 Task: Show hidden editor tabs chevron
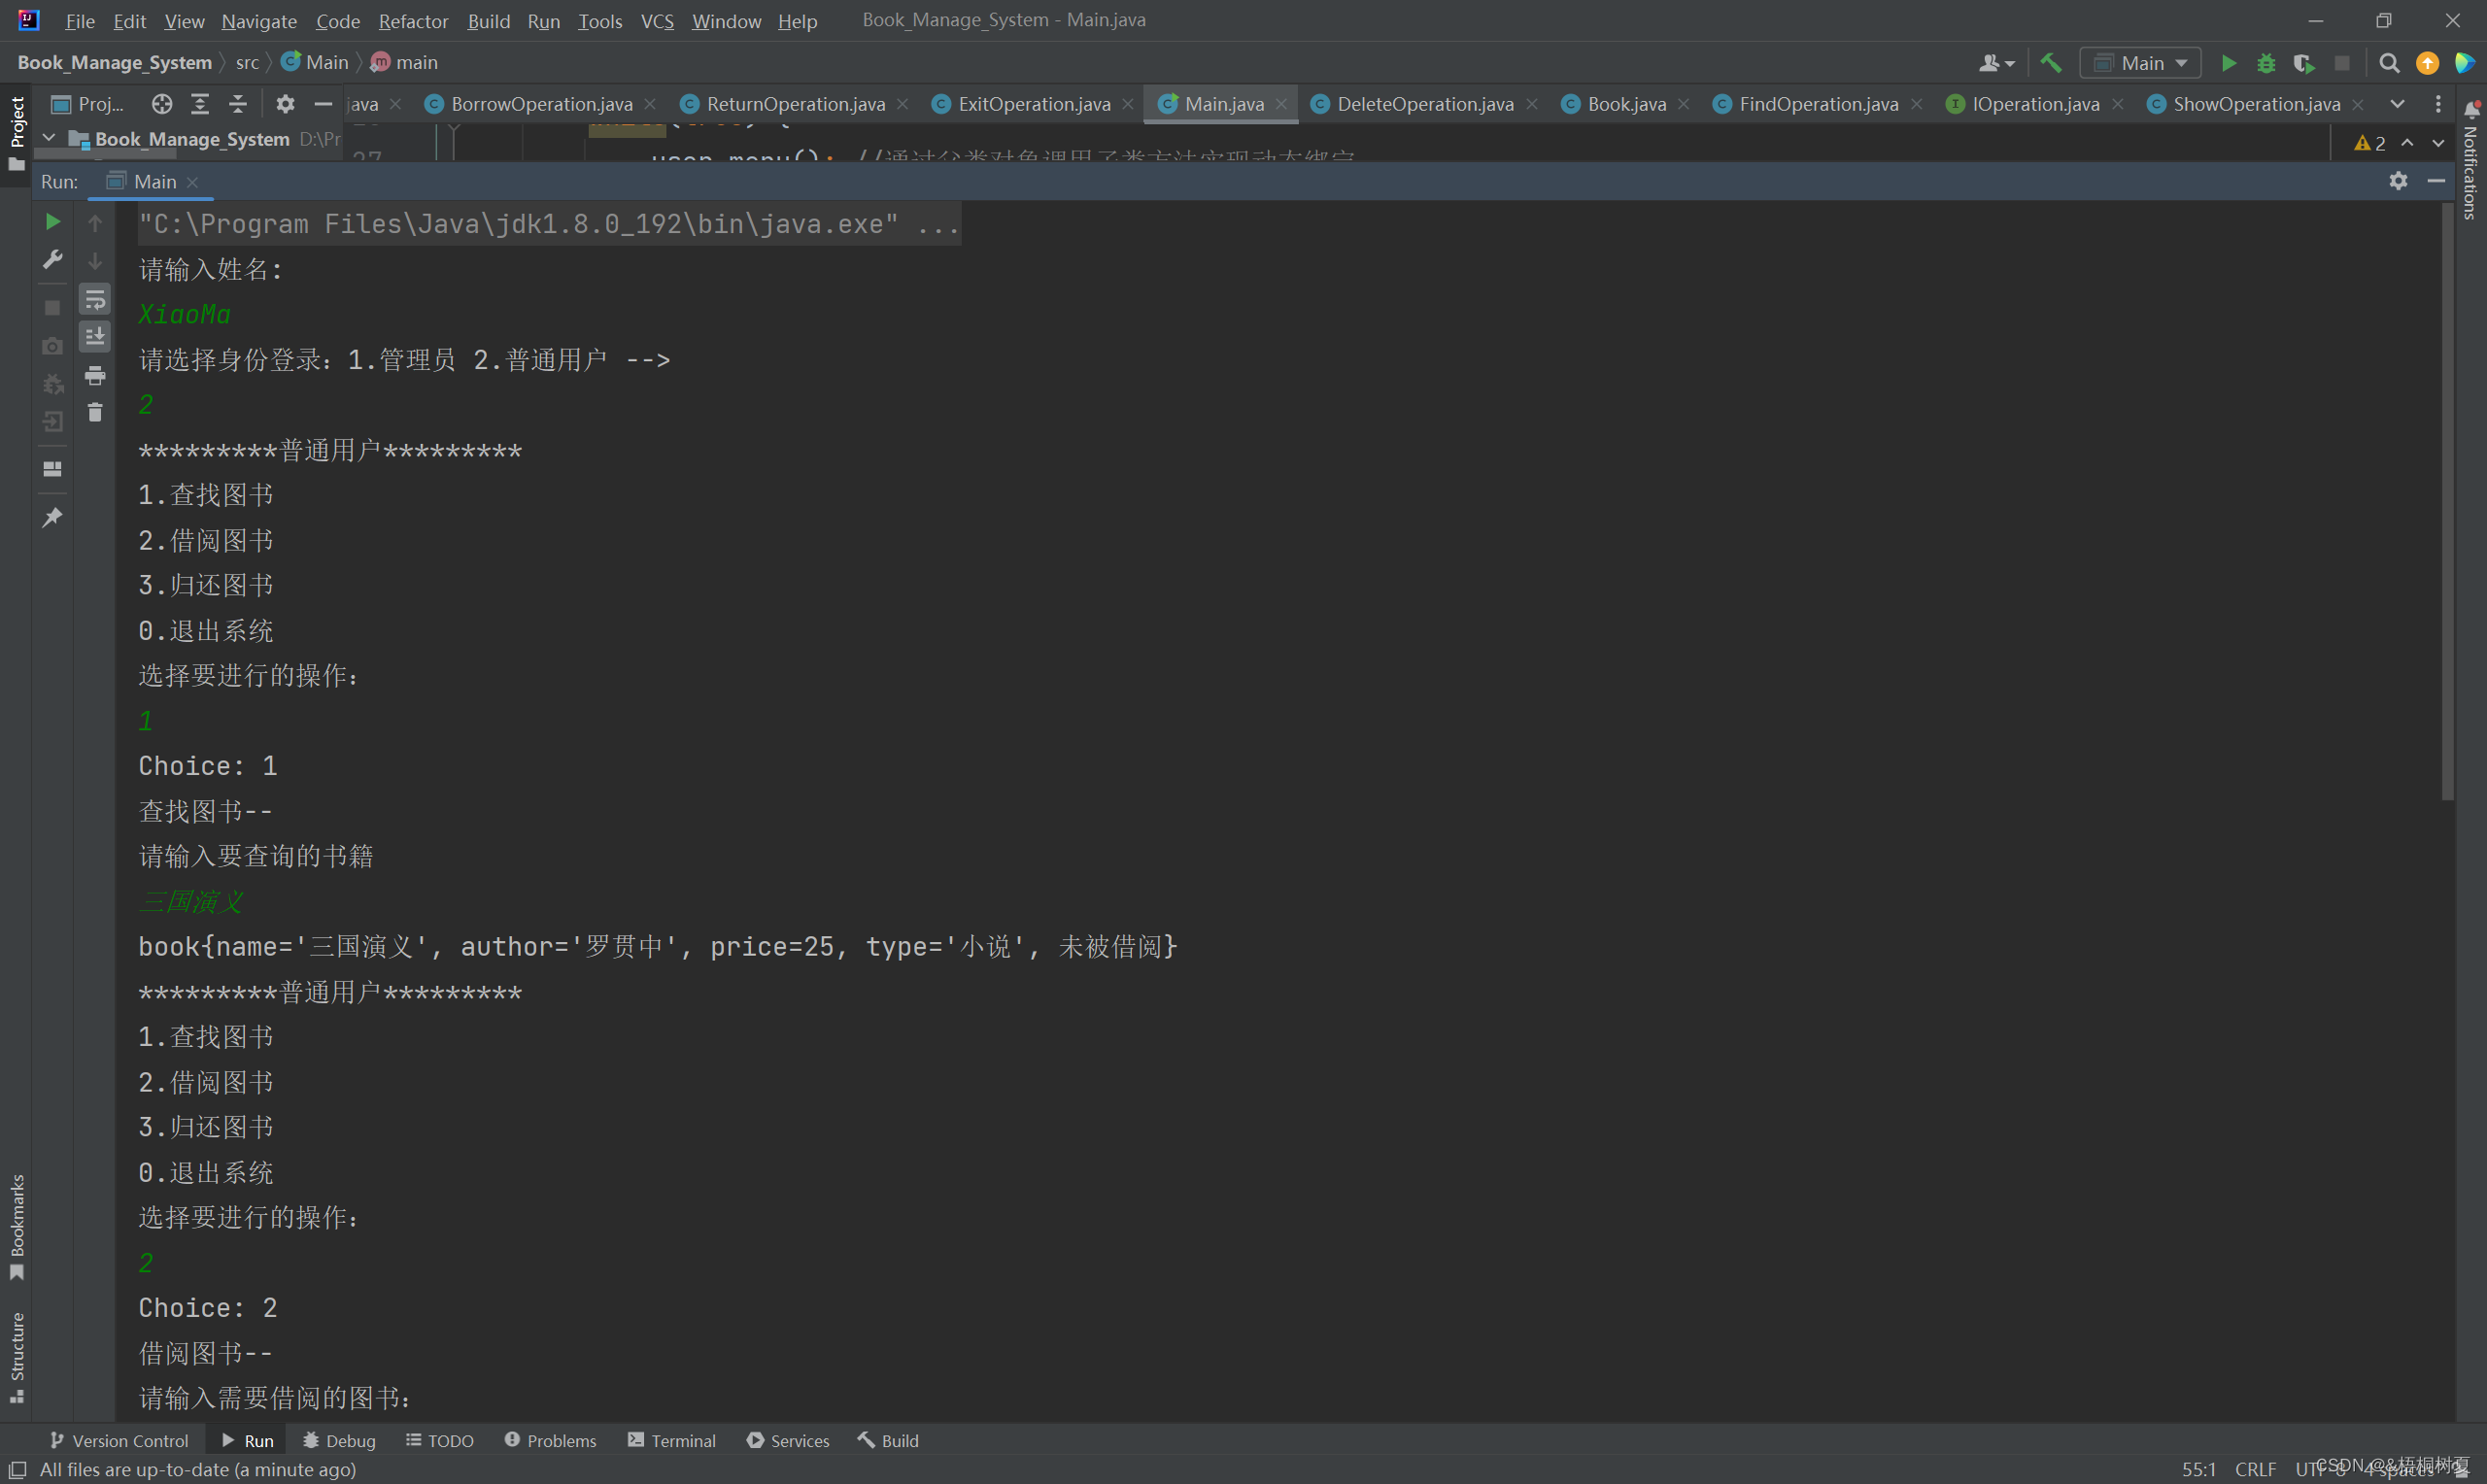click(x=2398, y=104)
